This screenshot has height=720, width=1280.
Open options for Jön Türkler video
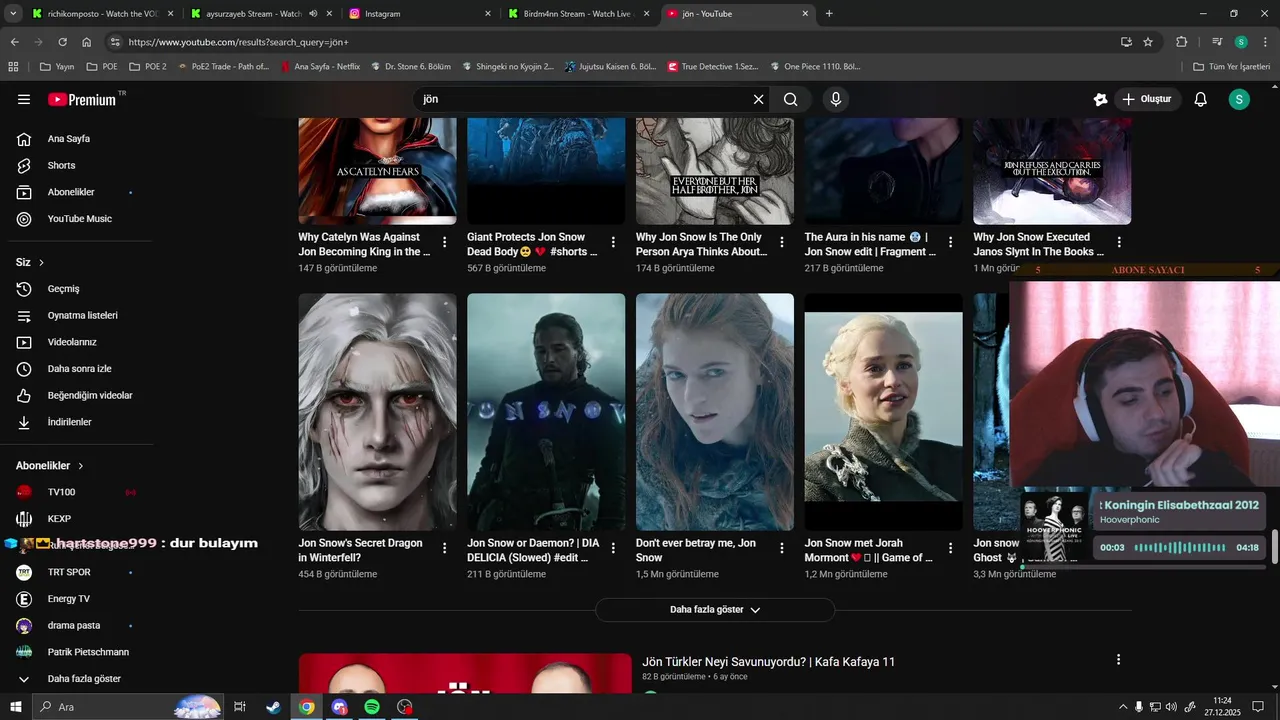coord(1119,660)
